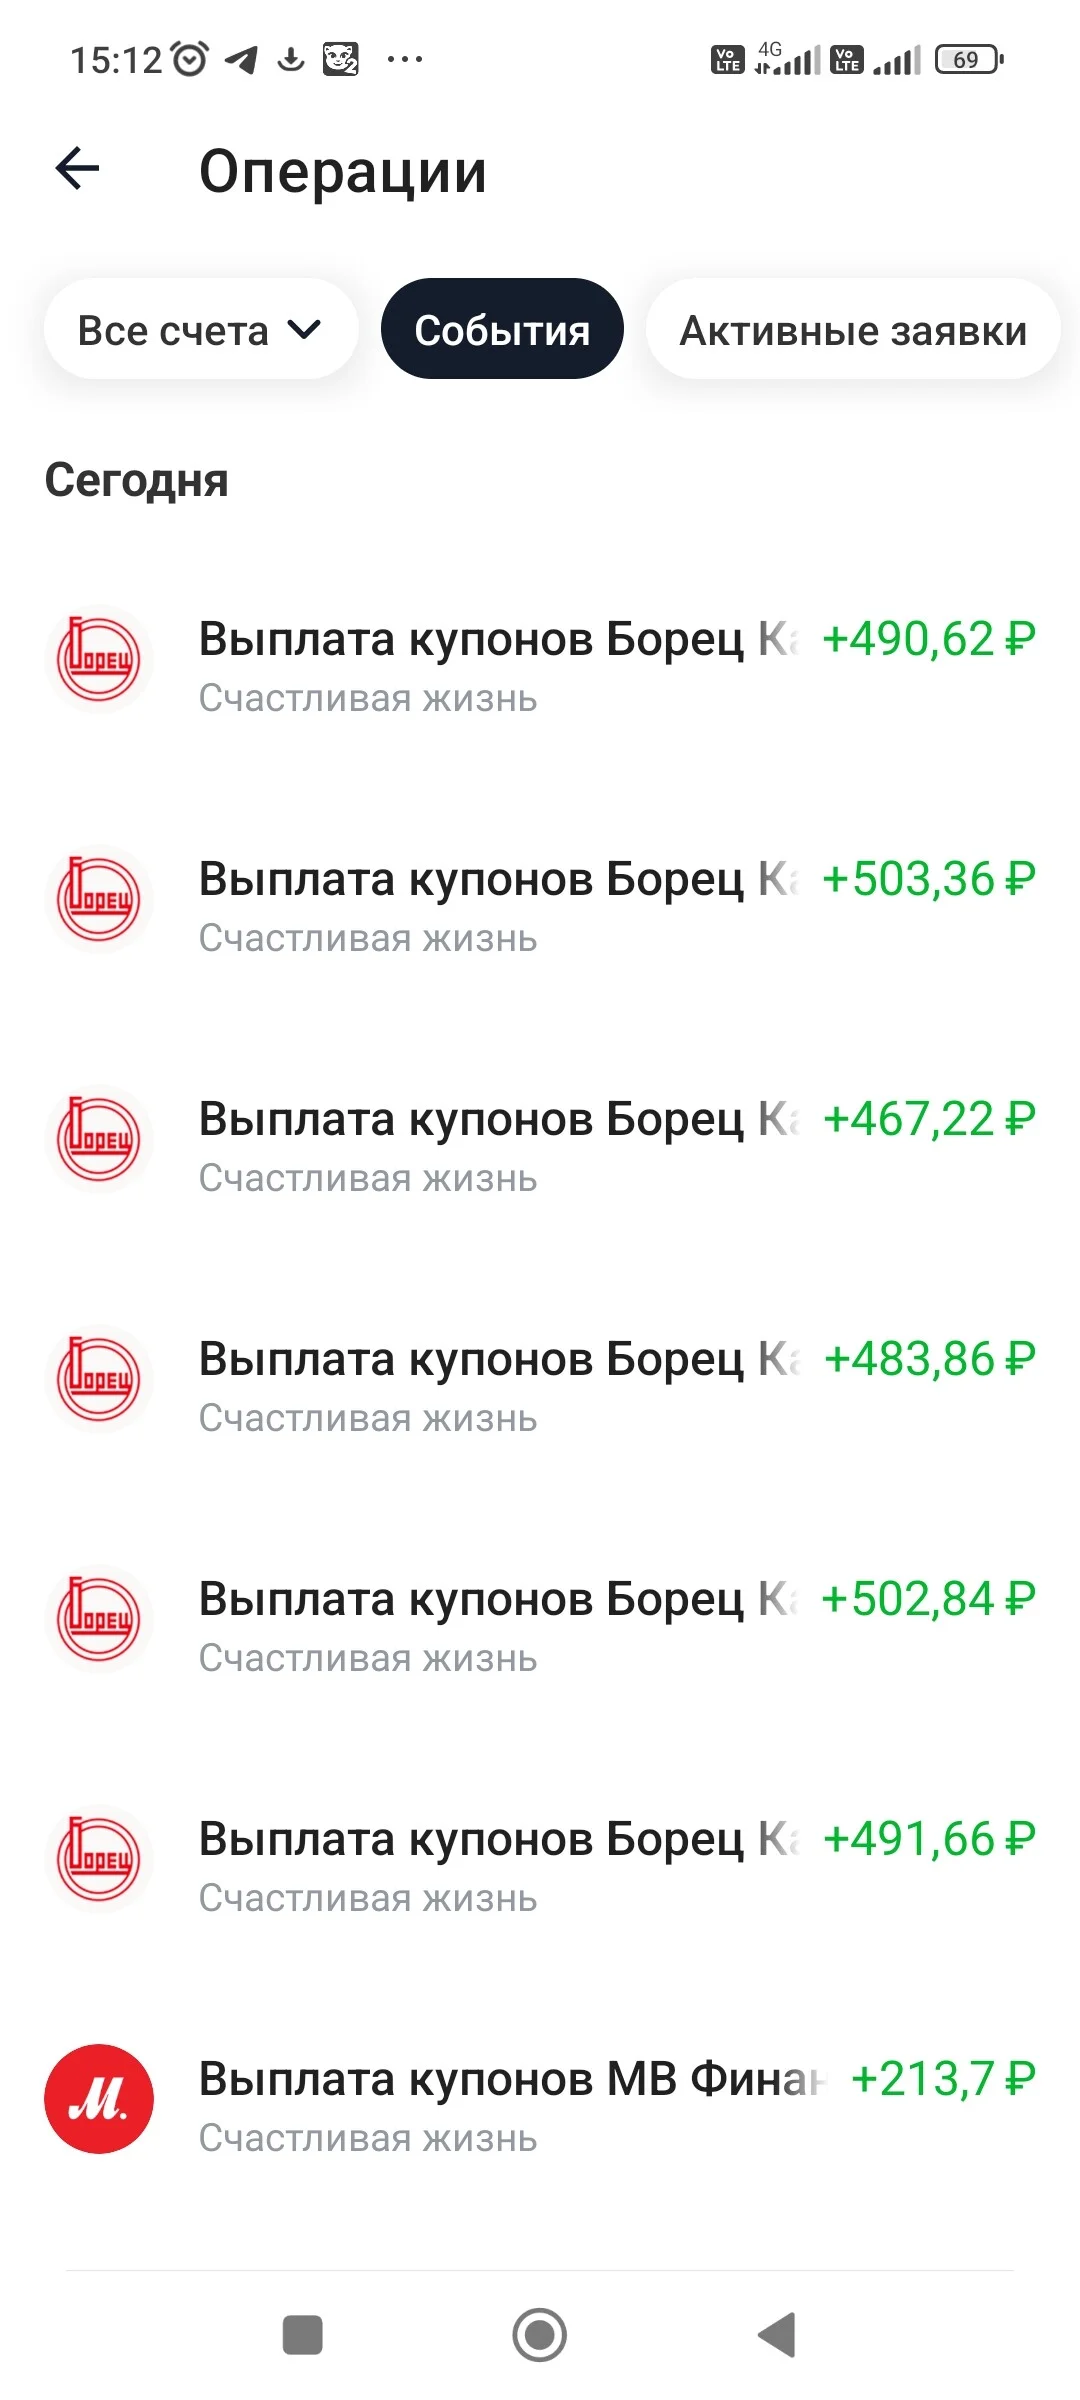The width and height of the screenshot is (1080, 2400).
Task: Open the +483,86 ₽ amount entry
Action: [x=929, y=1359]
